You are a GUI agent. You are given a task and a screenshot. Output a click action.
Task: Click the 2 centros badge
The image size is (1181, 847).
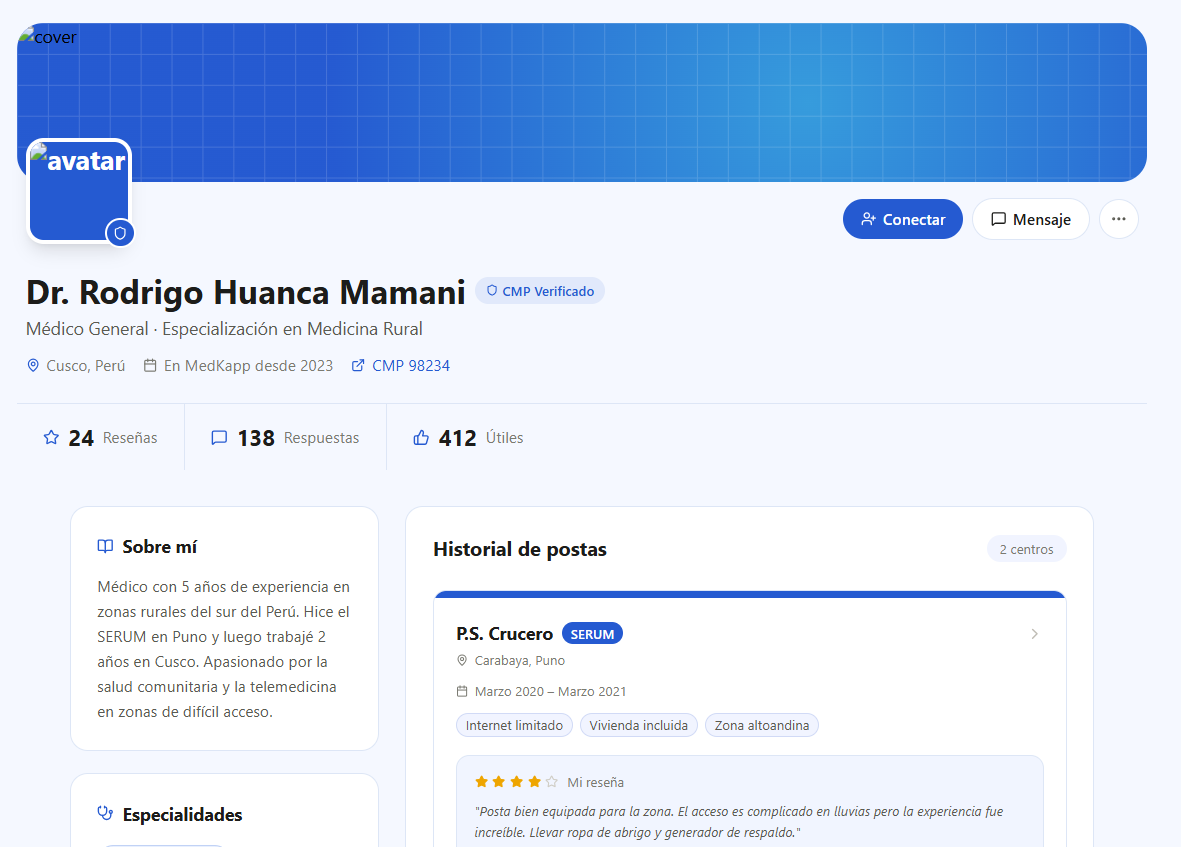tap(1026, 550)
